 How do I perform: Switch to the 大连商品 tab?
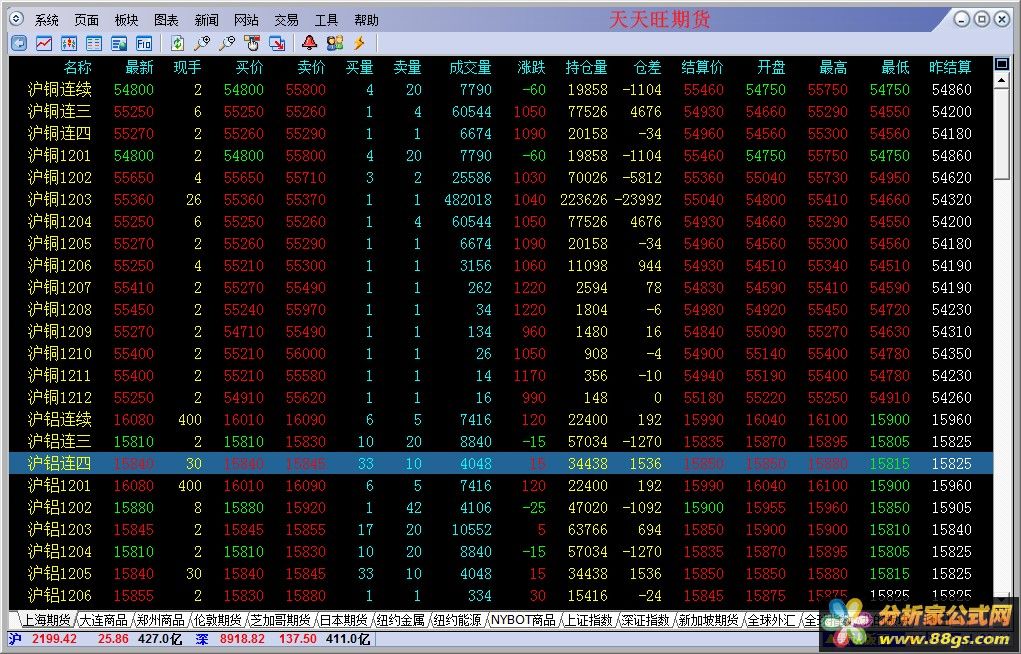click(103, 620)
